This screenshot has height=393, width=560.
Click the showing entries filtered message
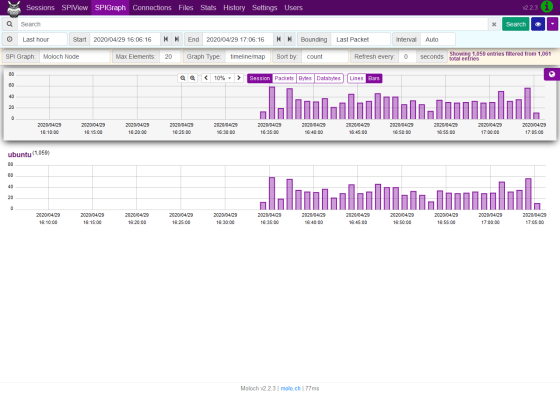[x=500, y=56]
